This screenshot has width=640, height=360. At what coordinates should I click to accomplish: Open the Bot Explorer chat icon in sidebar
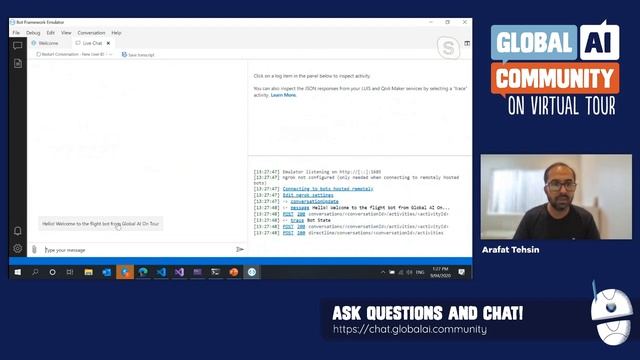pyautogui.click(x=18, y=45)
